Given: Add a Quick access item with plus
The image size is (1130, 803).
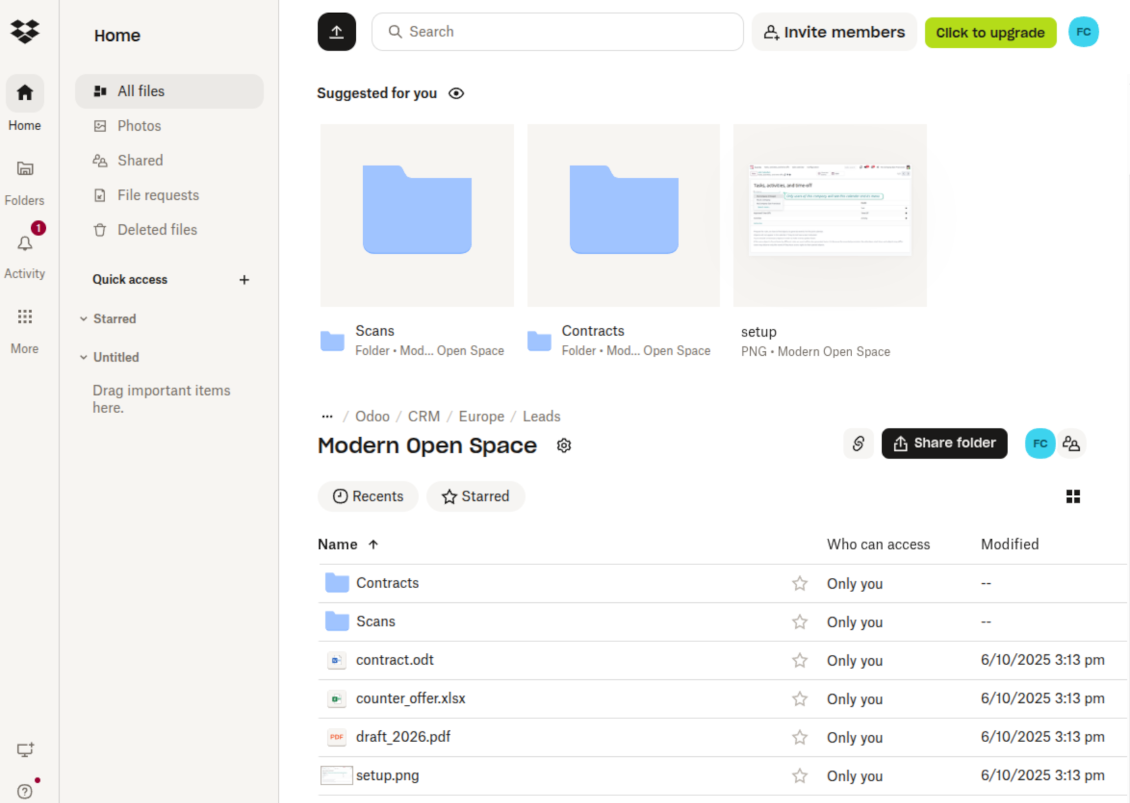Looking at the screenshot, I should coord(244,280).
